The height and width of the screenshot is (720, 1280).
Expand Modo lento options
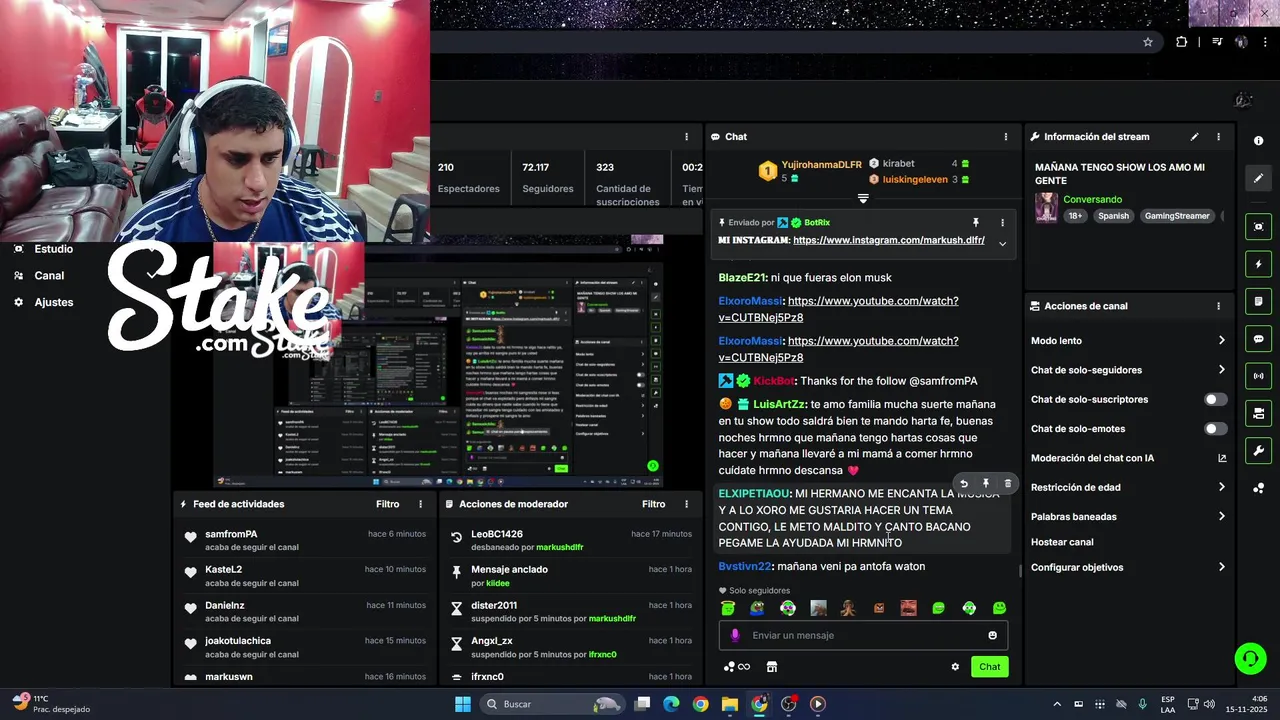tap(1222, 341)
